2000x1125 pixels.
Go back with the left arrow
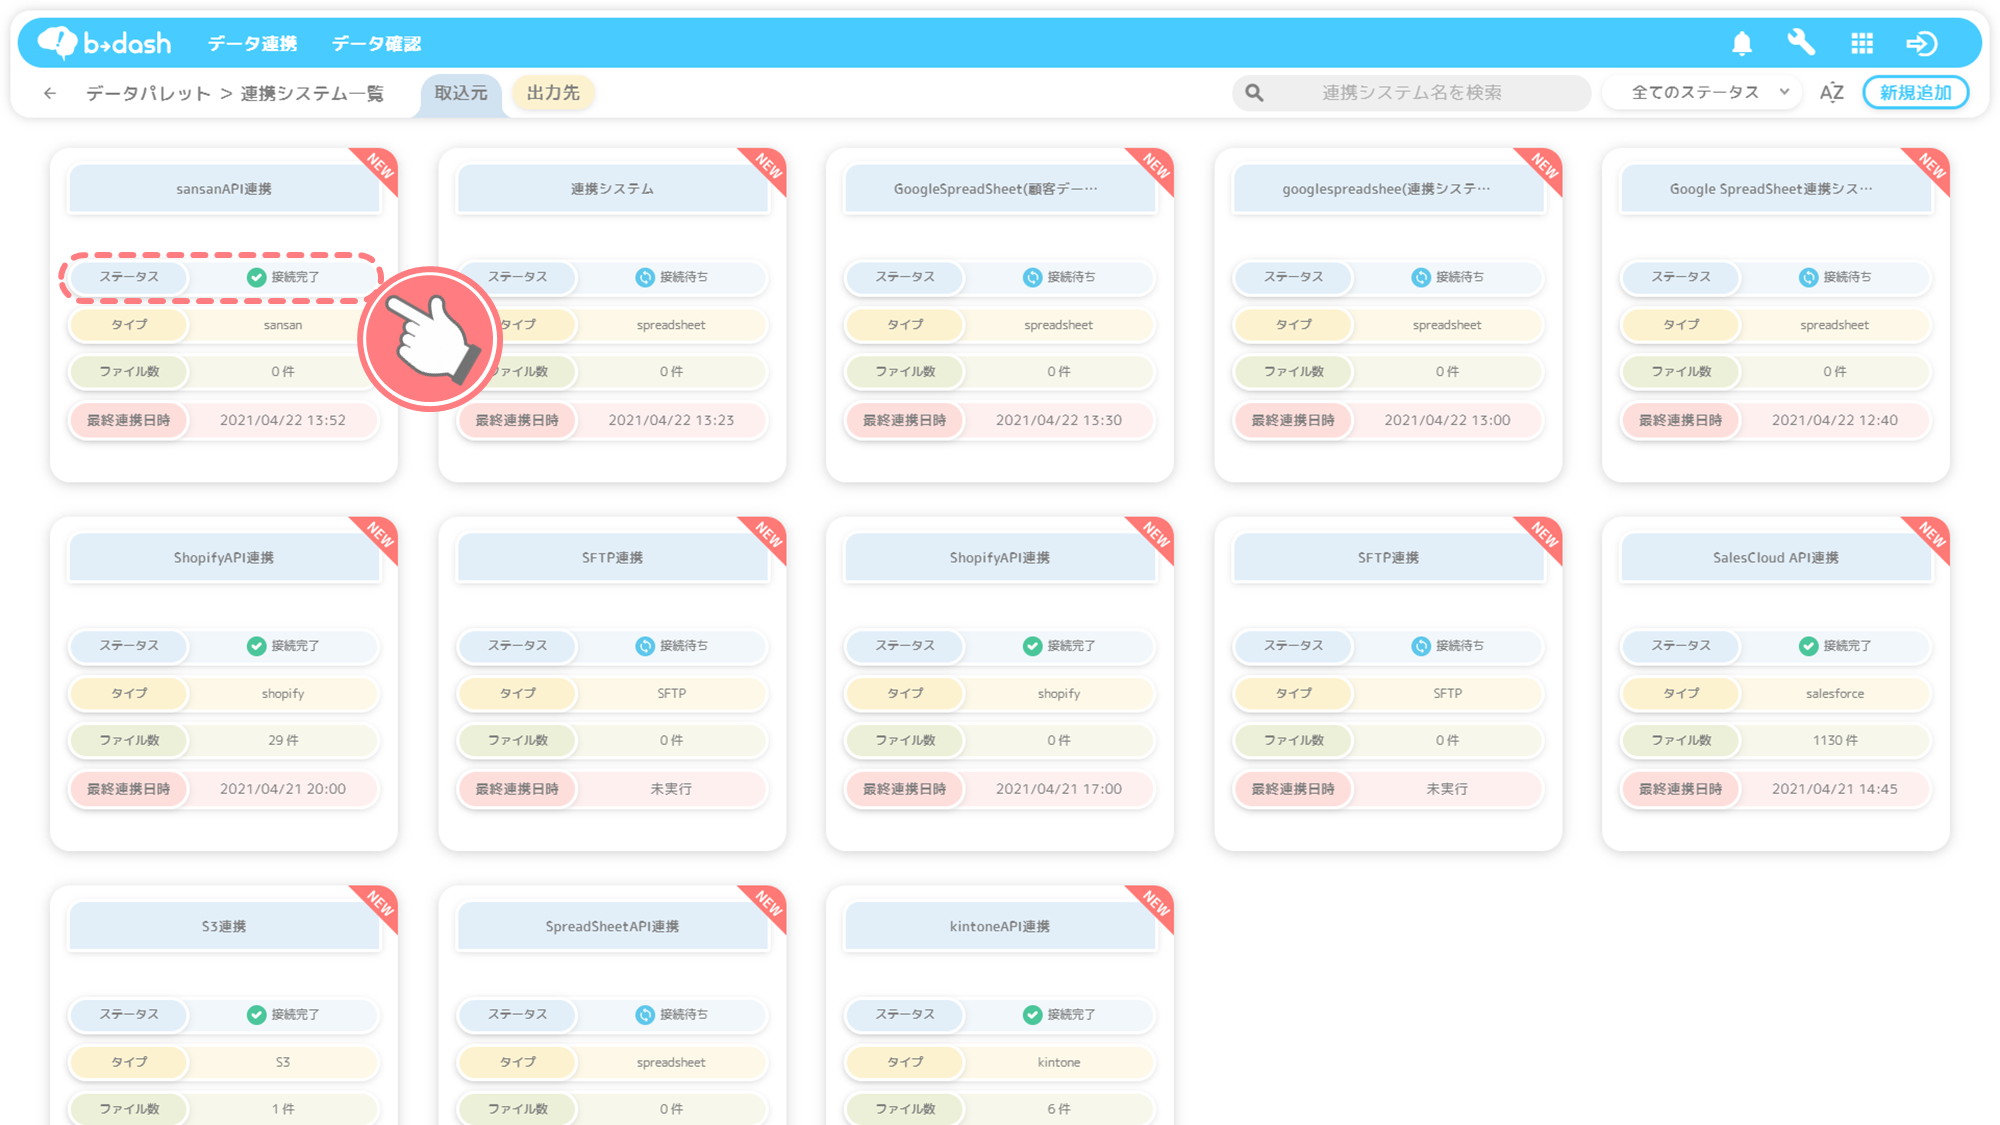(x=49, y=93)
